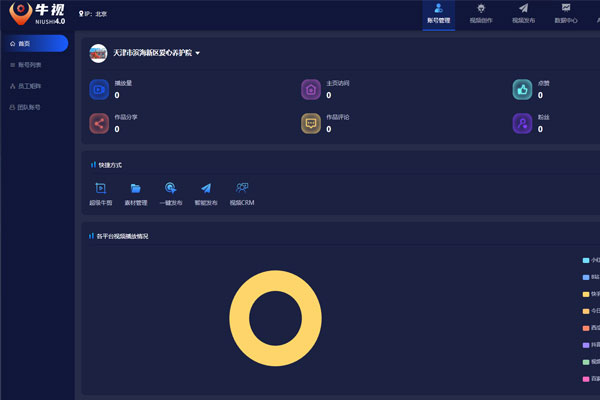Image resolution: width=600 pixels, height=400 pixels.
Task: Open the 一键发布 shortcut icon
Action: coord(171,188)
